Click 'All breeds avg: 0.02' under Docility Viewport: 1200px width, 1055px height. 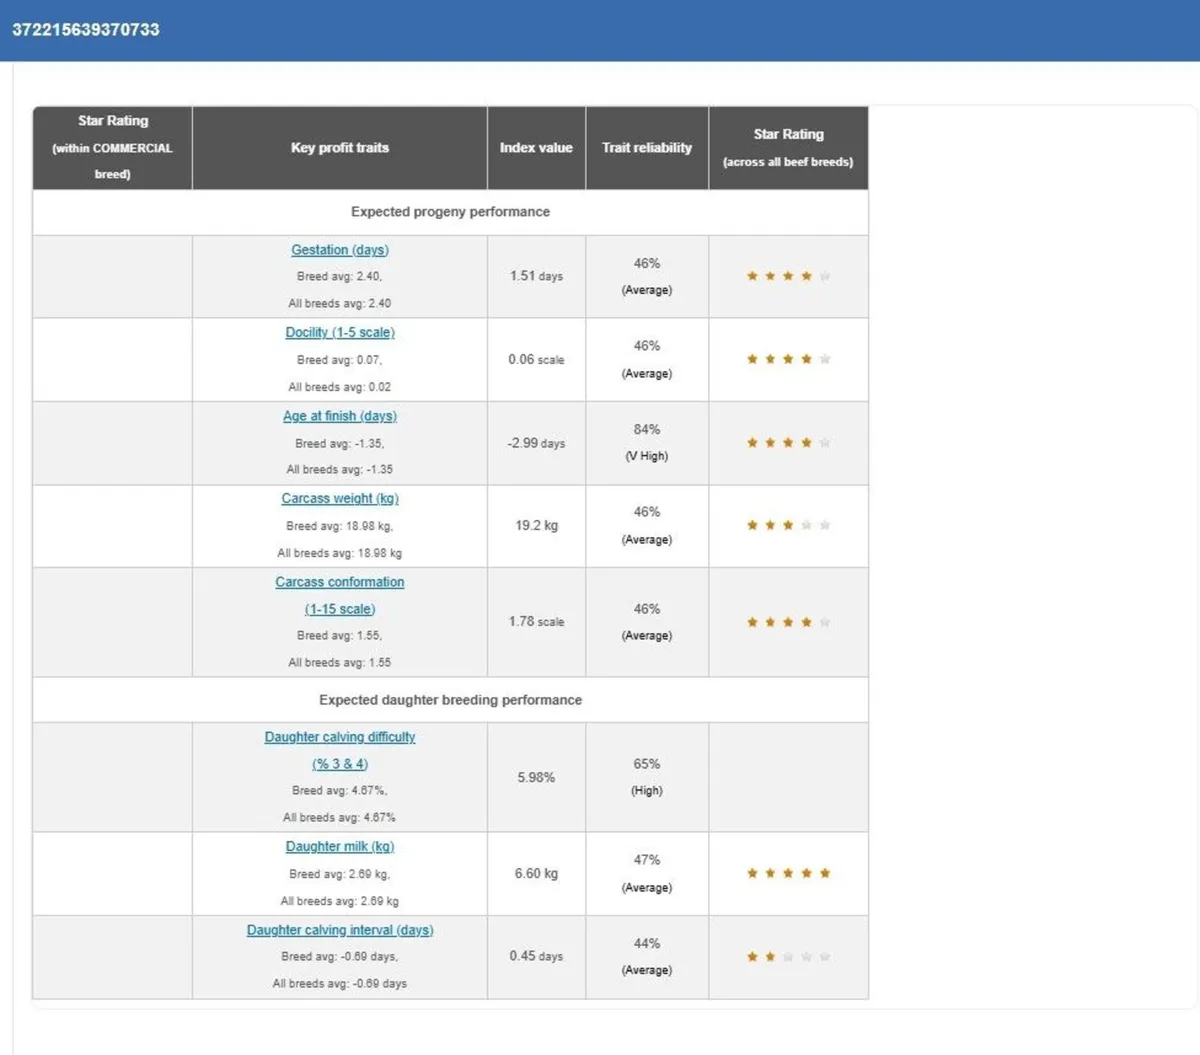point(340,387)
